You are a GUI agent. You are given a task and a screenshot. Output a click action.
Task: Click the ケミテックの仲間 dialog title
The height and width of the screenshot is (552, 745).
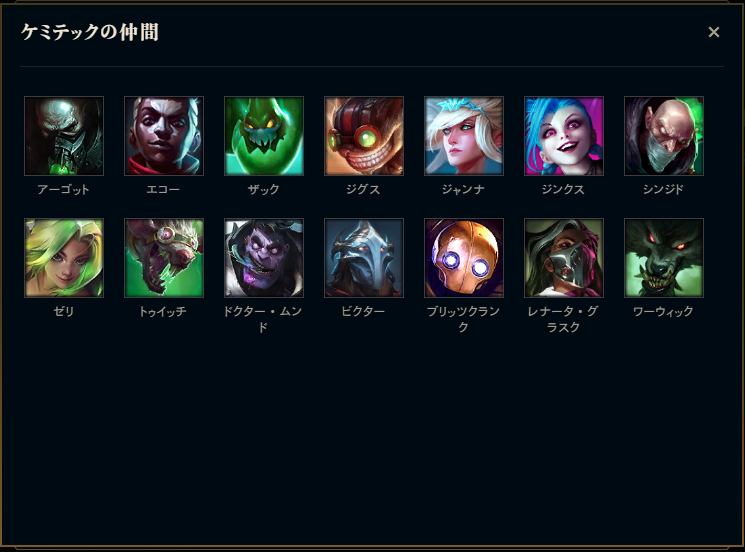[x=90, y=32]
